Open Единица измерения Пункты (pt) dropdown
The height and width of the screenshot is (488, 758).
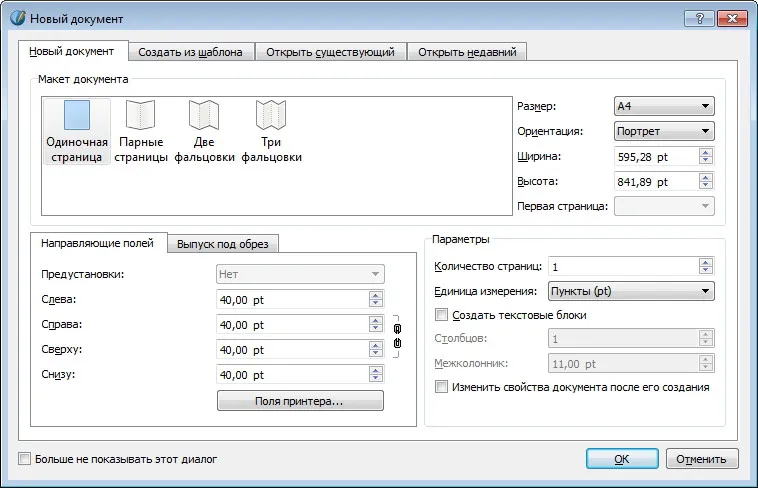tap(631, 291)
